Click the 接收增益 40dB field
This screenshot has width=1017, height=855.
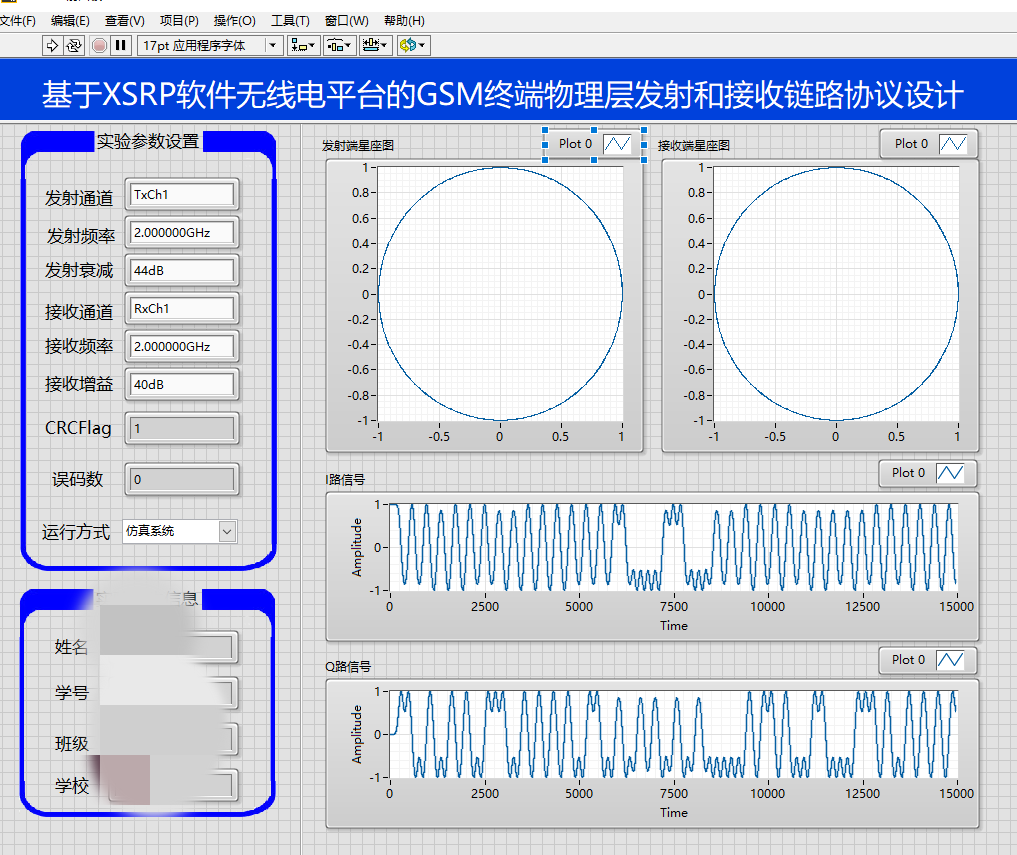(x=182, y=385)
